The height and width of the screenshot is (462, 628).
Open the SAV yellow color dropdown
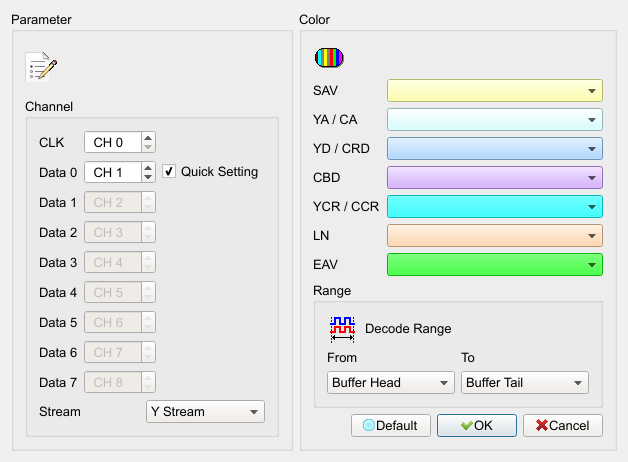(x=495, y=91)
